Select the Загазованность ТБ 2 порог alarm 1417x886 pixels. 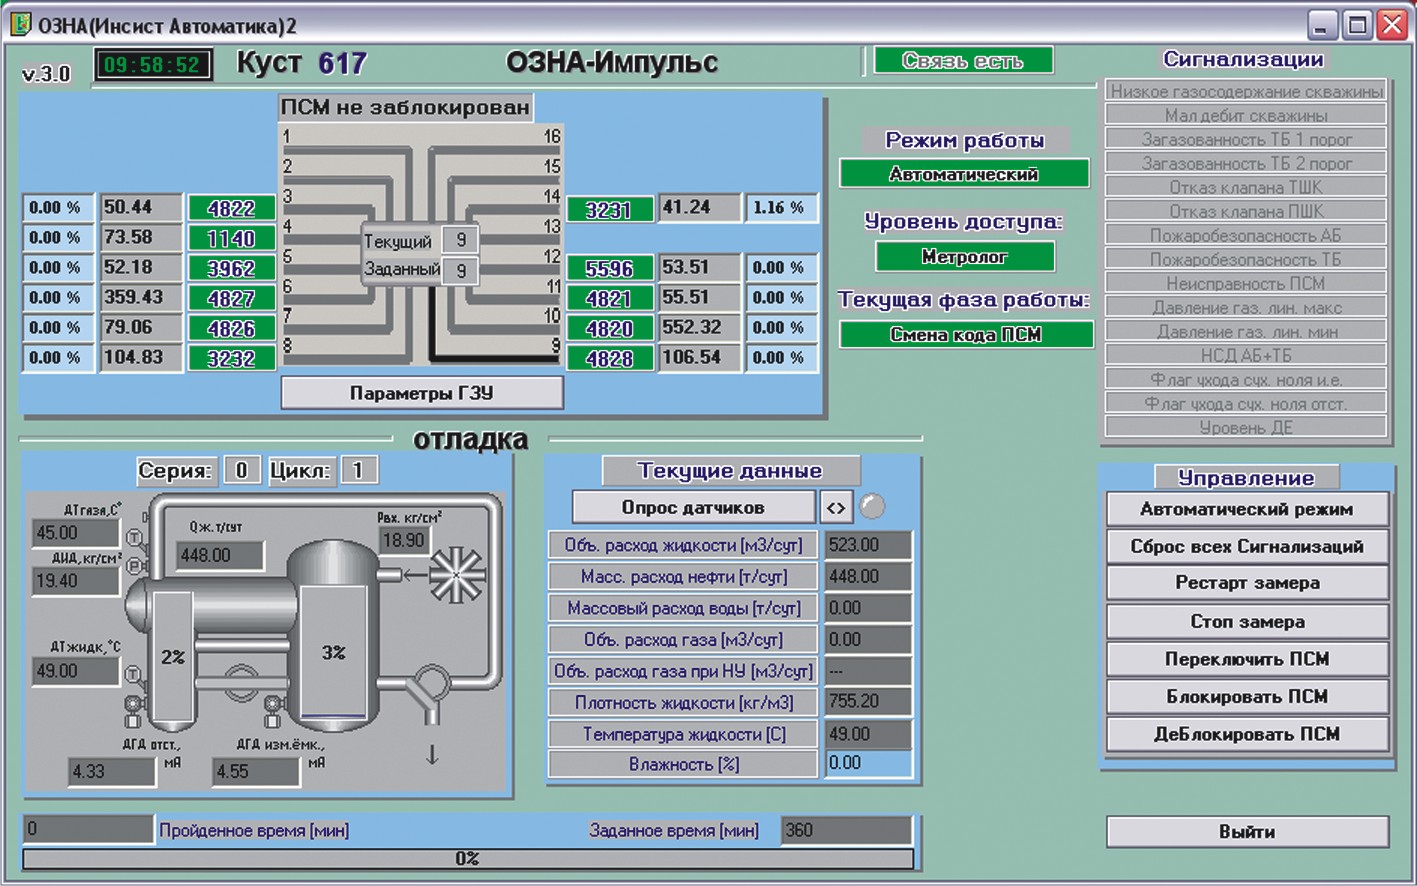[1246, 163]
